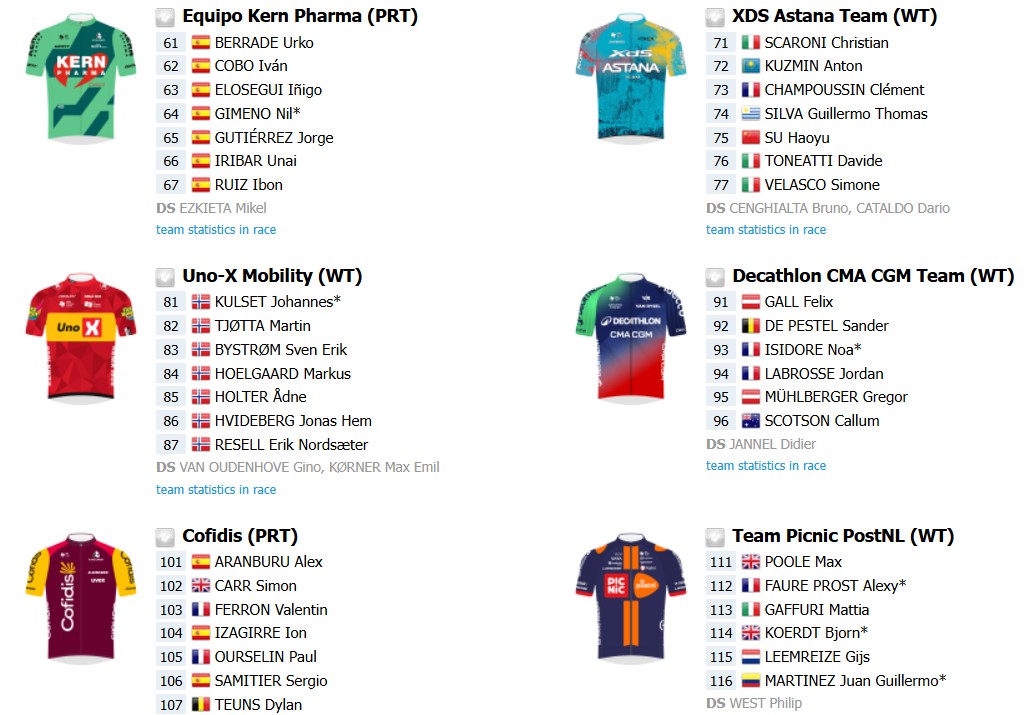
Task: Open team statistics in race for Kern Pharma
Action: click(x=216, y=230)
